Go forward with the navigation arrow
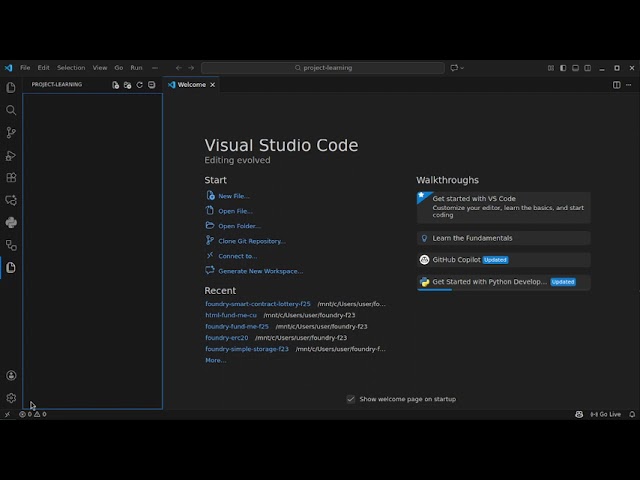Image resolution: width=640 pixels, height=480 pixels. [191, 68]
